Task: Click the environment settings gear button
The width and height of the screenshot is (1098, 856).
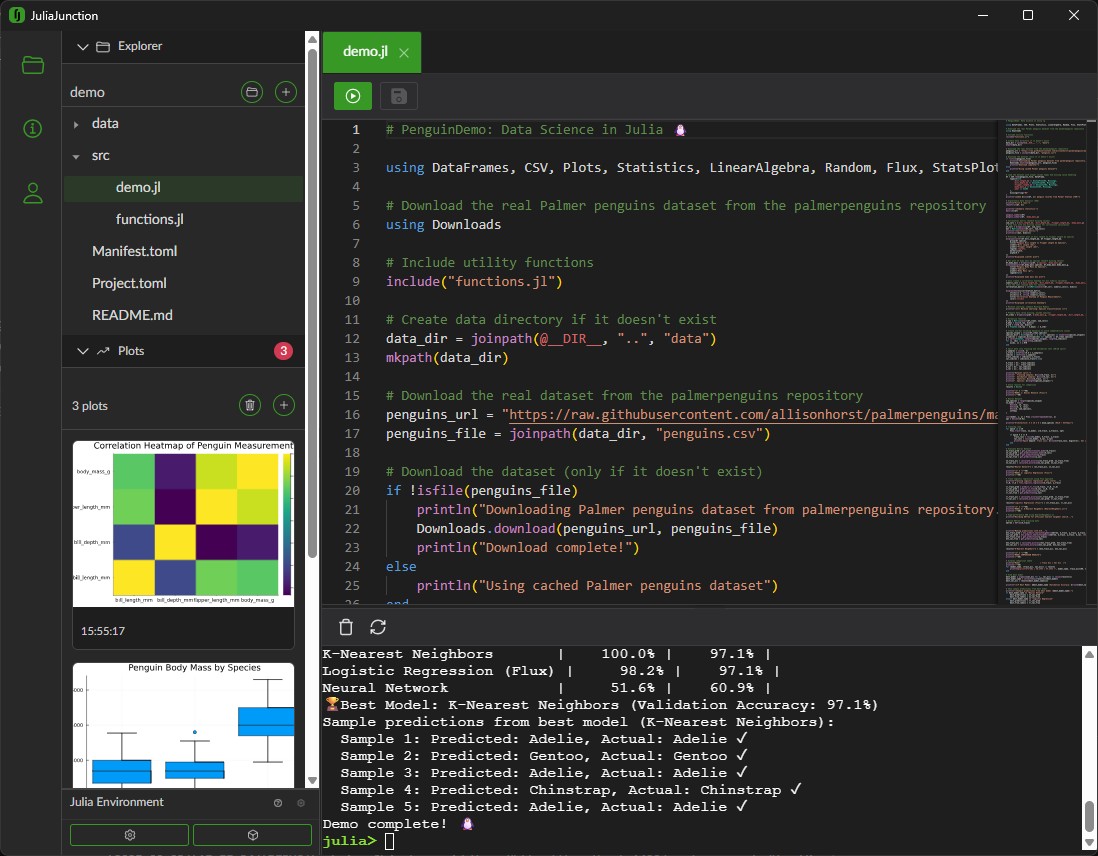Action: (x=130, y=835)
